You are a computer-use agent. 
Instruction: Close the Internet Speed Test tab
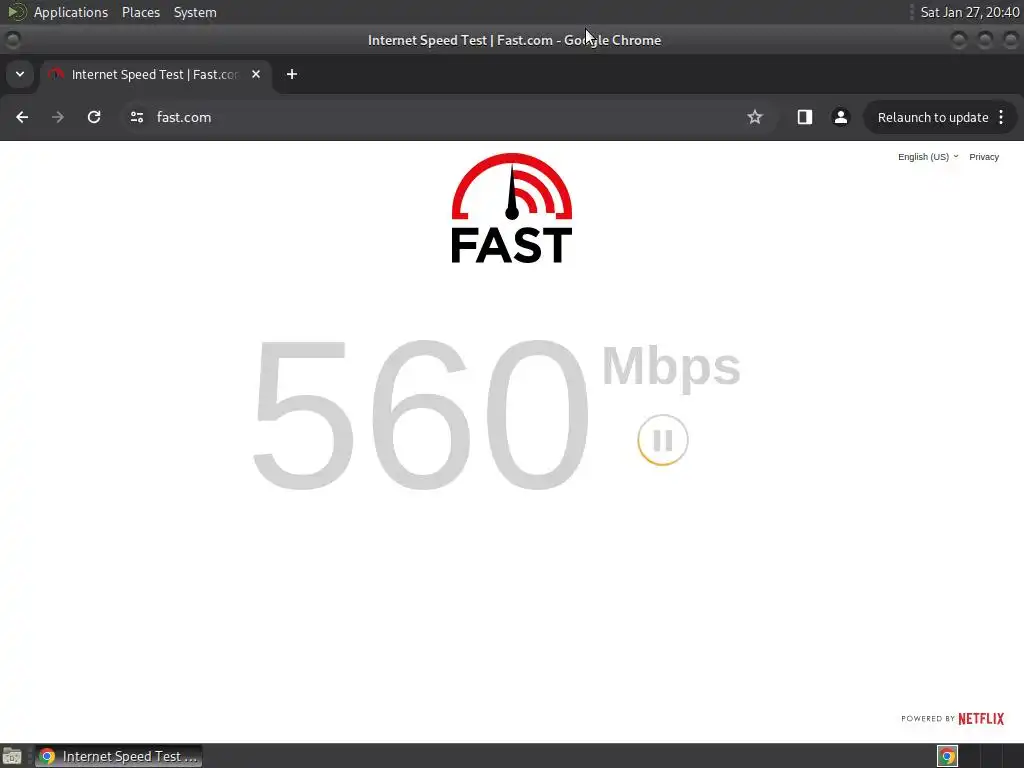click(x=256, y=74)
